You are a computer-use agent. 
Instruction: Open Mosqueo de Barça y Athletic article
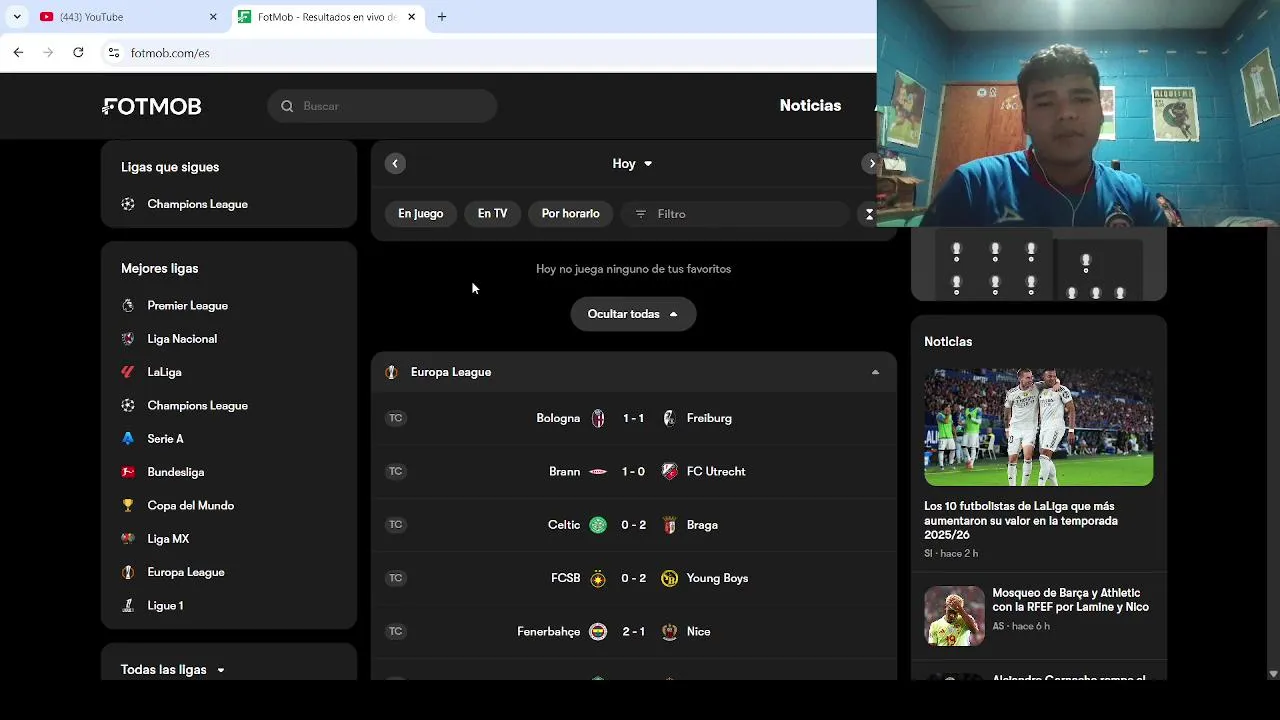point(1070,600)
